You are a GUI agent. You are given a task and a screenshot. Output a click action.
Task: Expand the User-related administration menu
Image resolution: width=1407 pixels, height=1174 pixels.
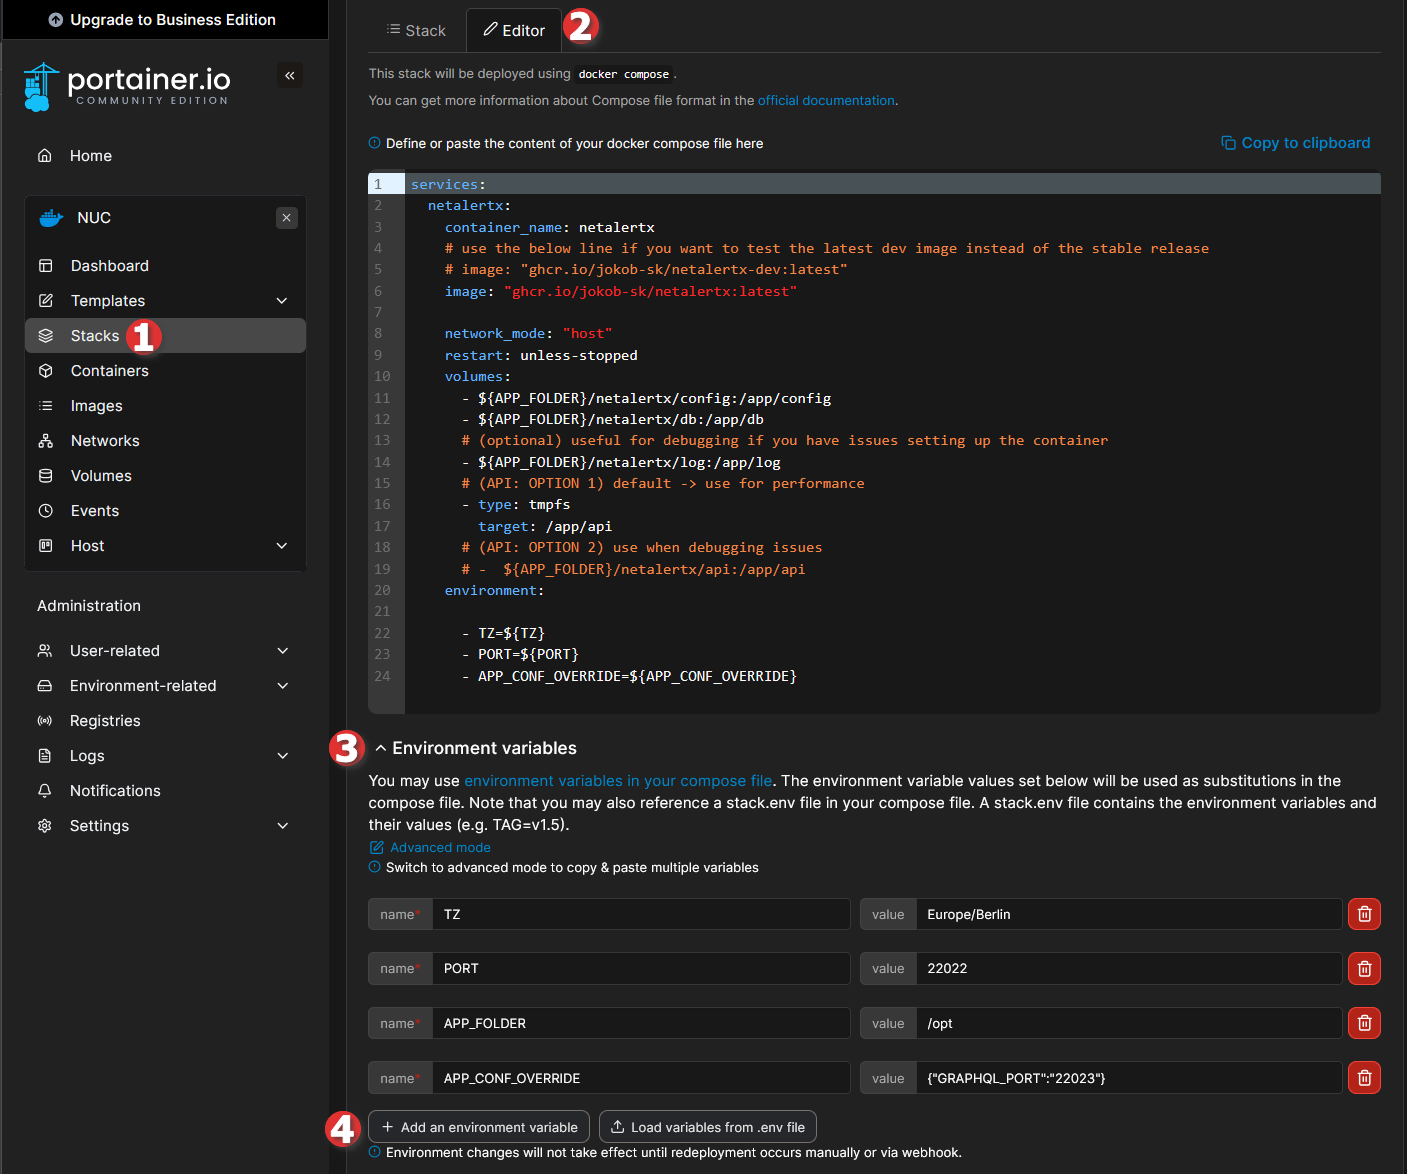[x=282, y=651]
